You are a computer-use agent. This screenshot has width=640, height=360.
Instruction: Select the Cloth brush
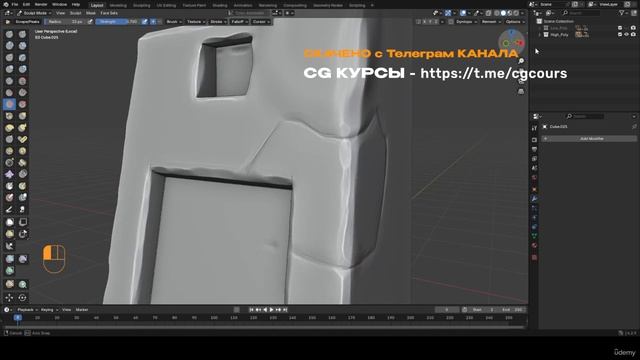coord(9,174)
